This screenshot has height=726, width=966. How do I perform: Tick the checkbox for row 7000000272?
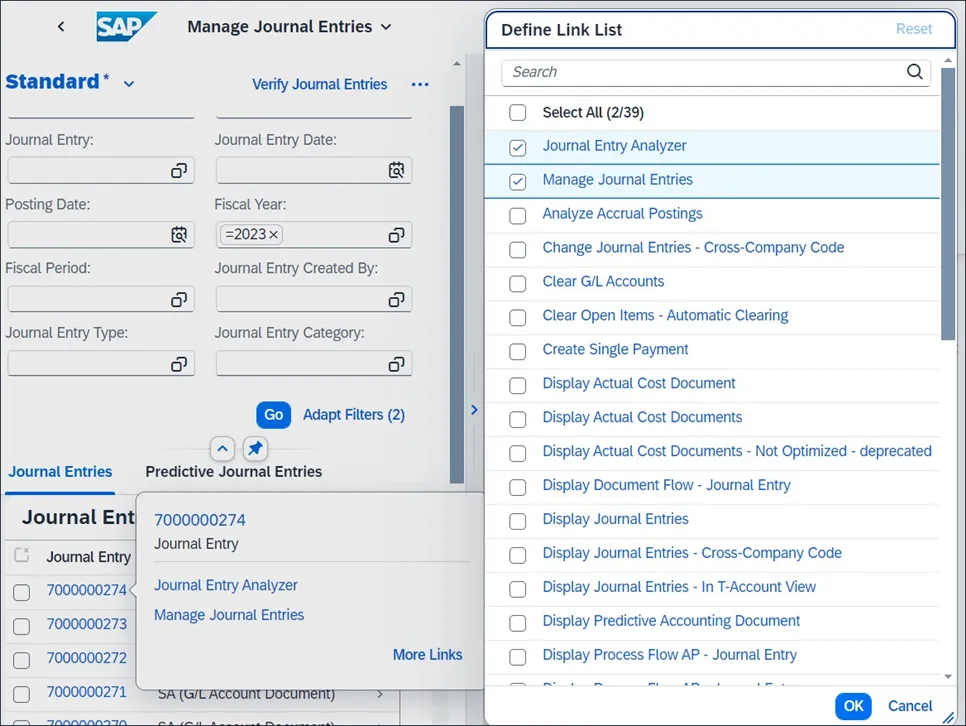click(22, 660)
